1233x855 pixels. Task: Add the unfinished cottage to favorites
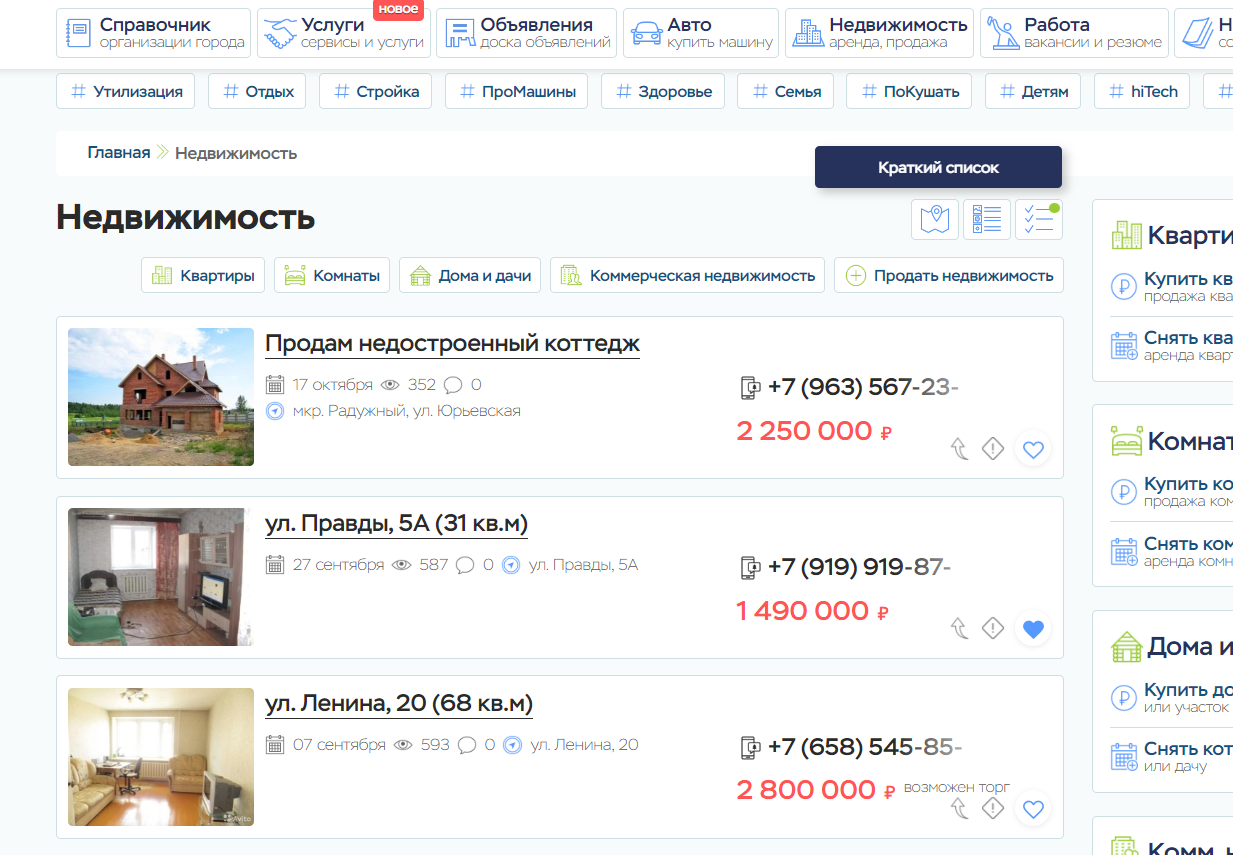pyautogui.click(x=1033, y=449)
